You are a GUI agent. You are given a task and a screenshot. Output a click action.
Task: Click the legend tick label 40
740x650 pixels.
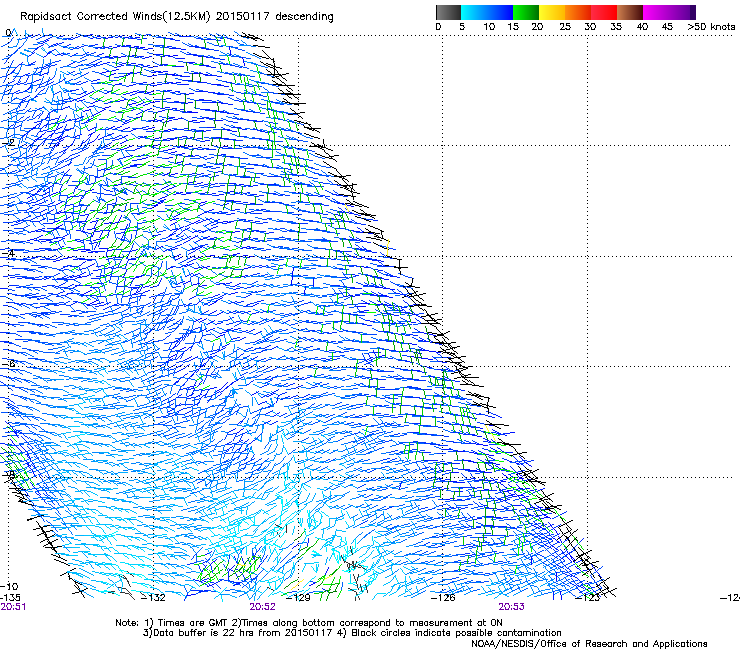pyautogui.click(x=642, y=27)
